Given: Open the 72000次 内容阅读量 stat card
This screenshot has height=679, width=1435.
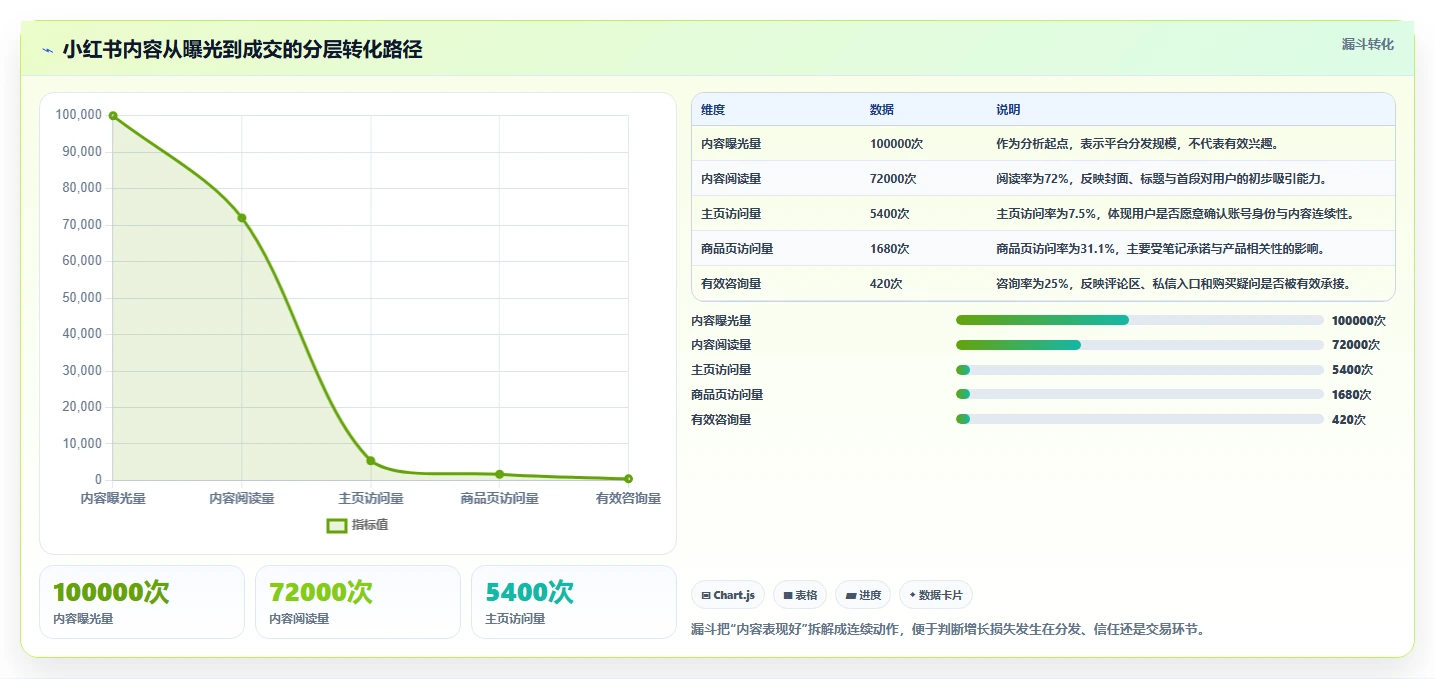Looking at the screenshot, I should pyautogui.click(x=358, y=602).
